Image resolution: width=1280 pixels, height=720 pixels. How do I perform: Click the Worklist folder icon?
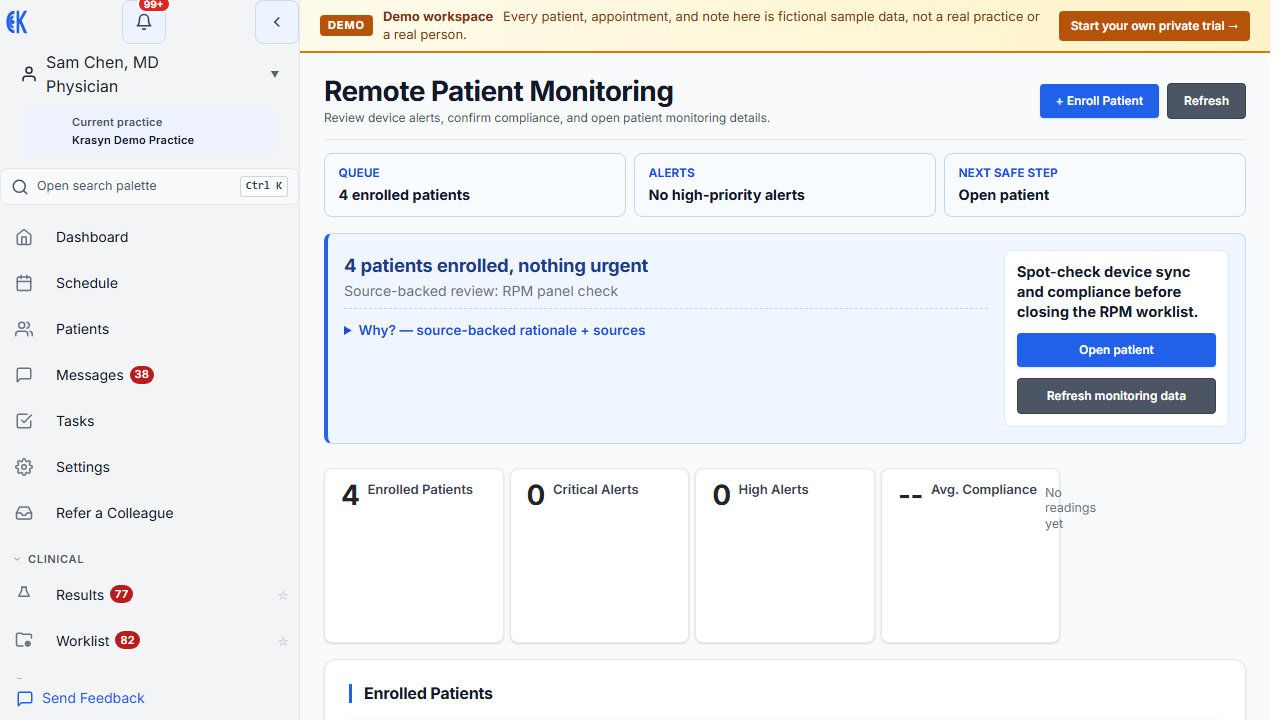coord(25,640)
